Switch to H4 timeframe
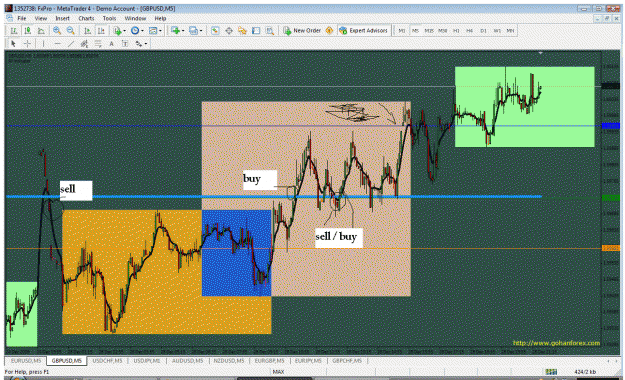Viewport: 625px width, 380px height. coord(470,31)
